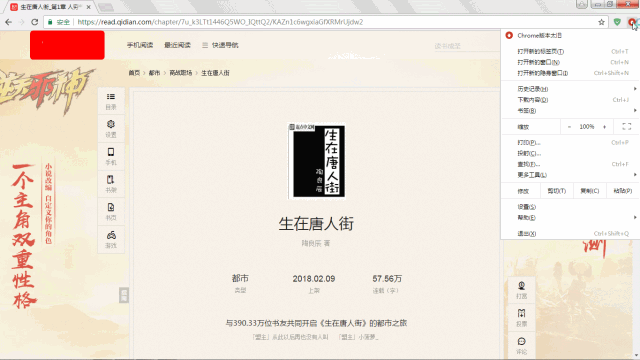
Task: Open the 目录 table of contents icon
Action: 111,101
